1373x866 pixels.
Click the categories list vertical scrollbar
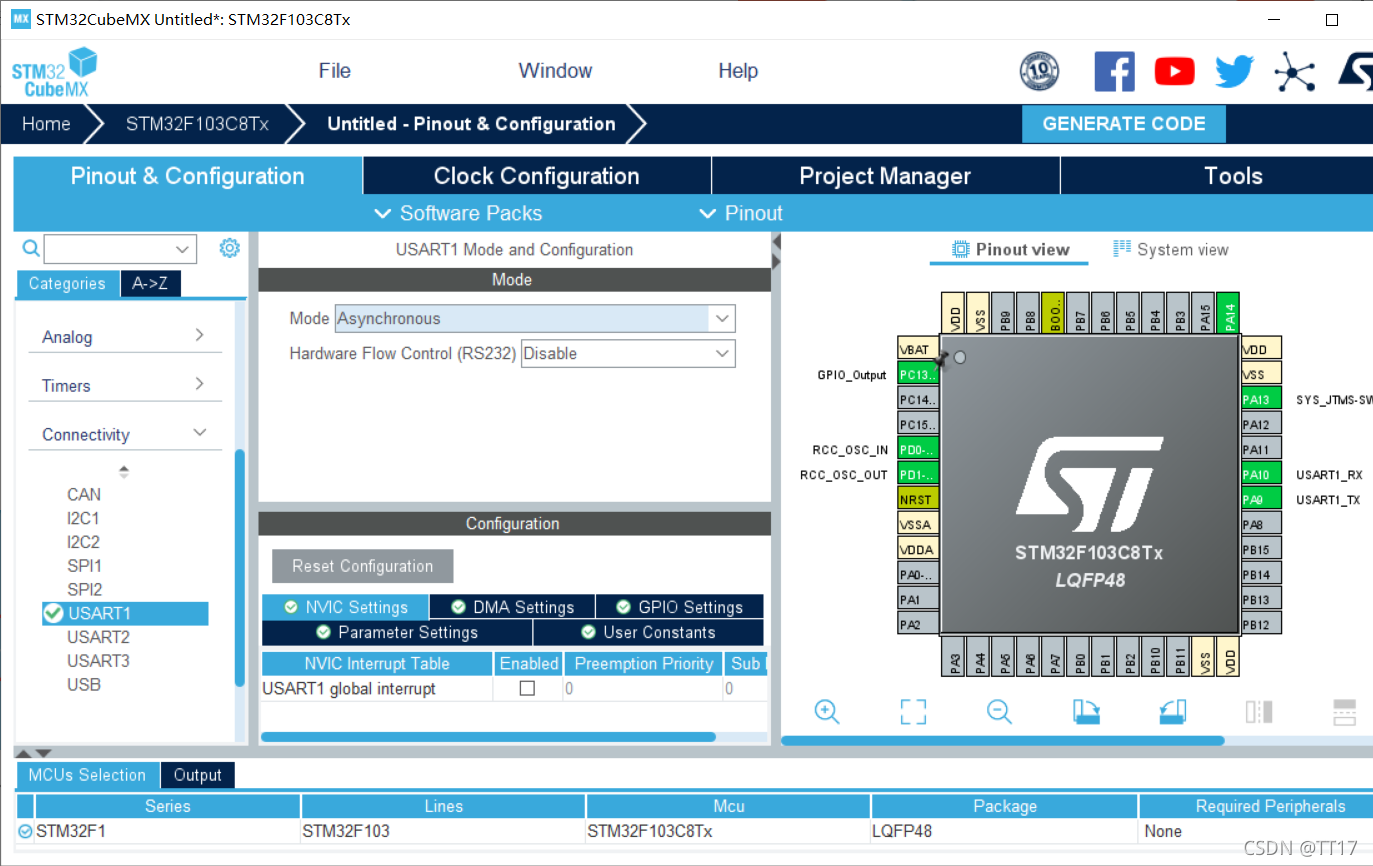click(239, 568)
